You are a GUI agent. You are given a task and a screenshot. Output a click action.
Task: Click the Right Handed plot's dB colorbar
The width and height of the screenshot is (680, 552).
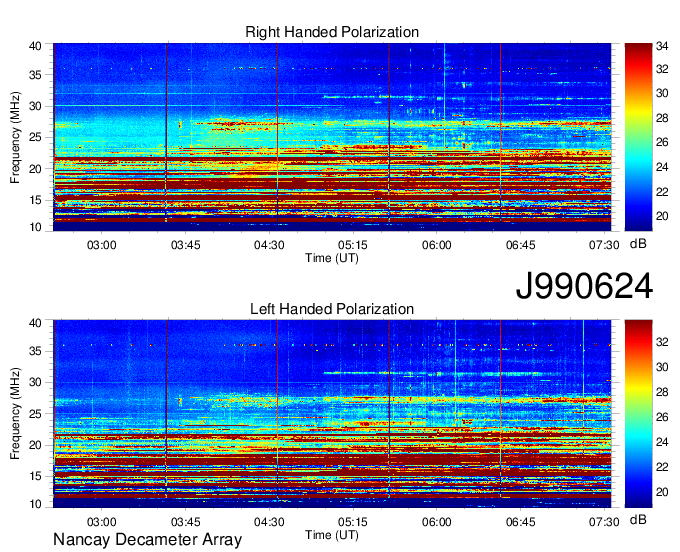(638, 137)
